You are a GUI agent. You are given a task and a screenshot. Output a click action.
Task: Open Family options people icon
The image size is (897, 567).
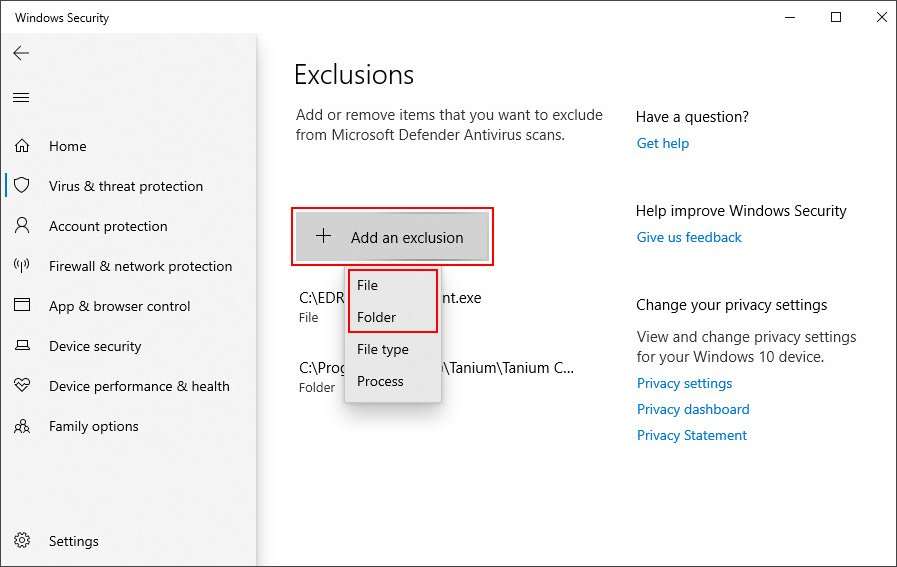point(22,426)
